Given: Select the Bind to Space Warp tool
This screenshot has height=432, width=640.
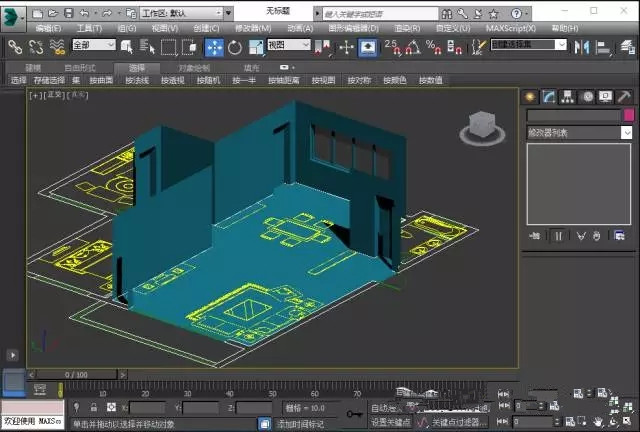Looking at the screenshot, I should point(57,47).
